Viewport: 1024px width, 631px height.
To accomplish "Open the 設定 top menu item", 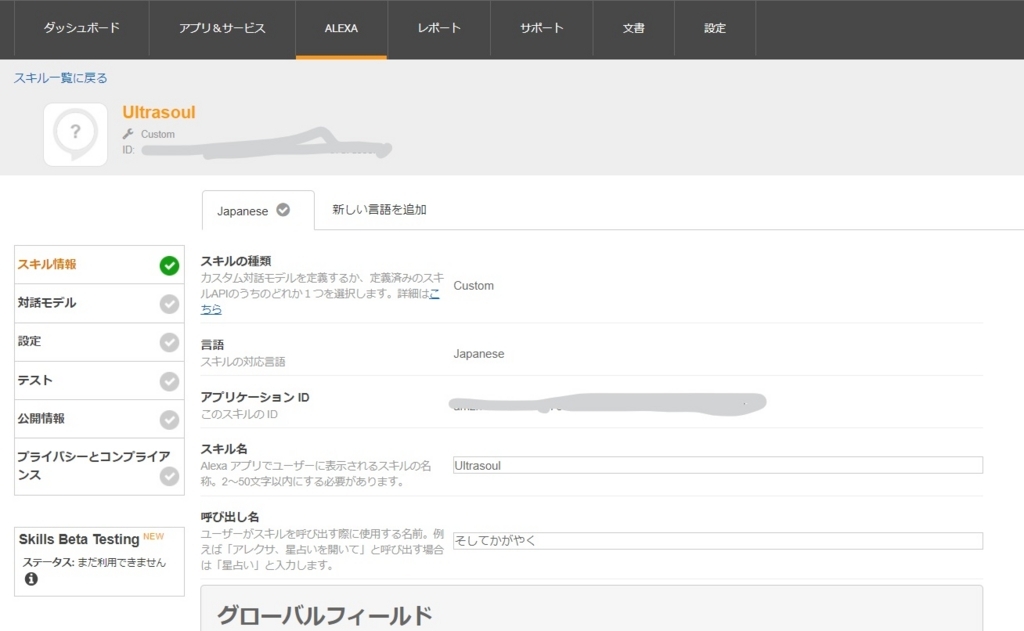I will click(x=714, y=28).
